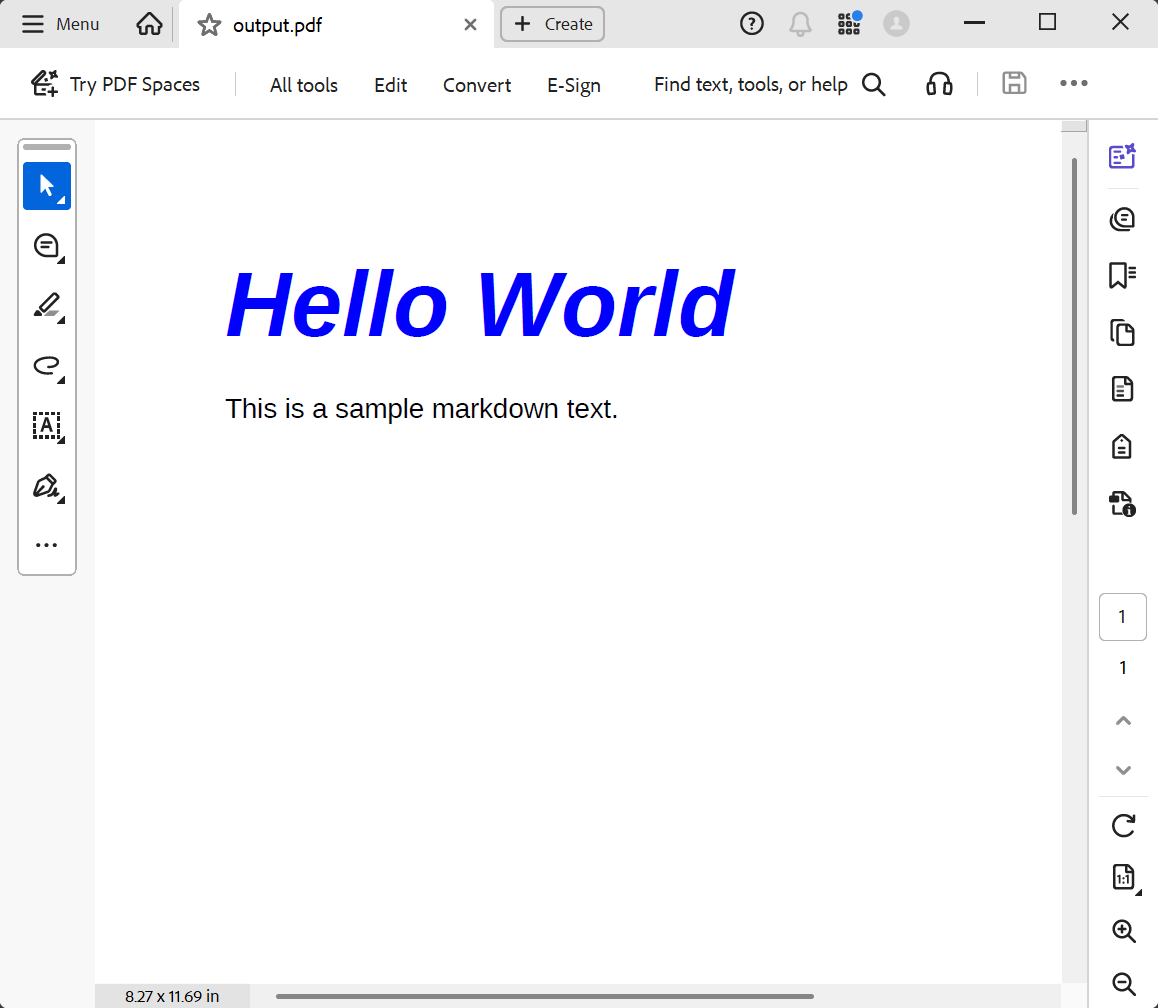The image size is (1158, 1008).
Task: Select the text box tool
Action: coord(46,426)
